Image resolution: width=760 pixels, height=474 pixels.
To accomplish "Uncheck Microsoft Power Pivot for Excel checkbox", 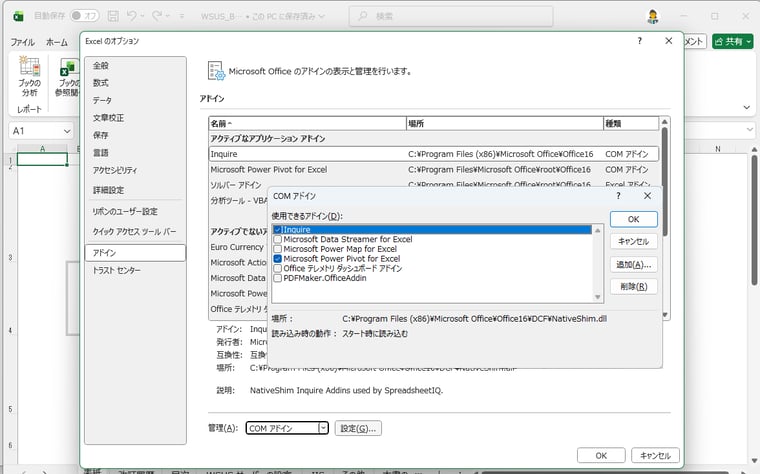I will (x=278, y=259).
